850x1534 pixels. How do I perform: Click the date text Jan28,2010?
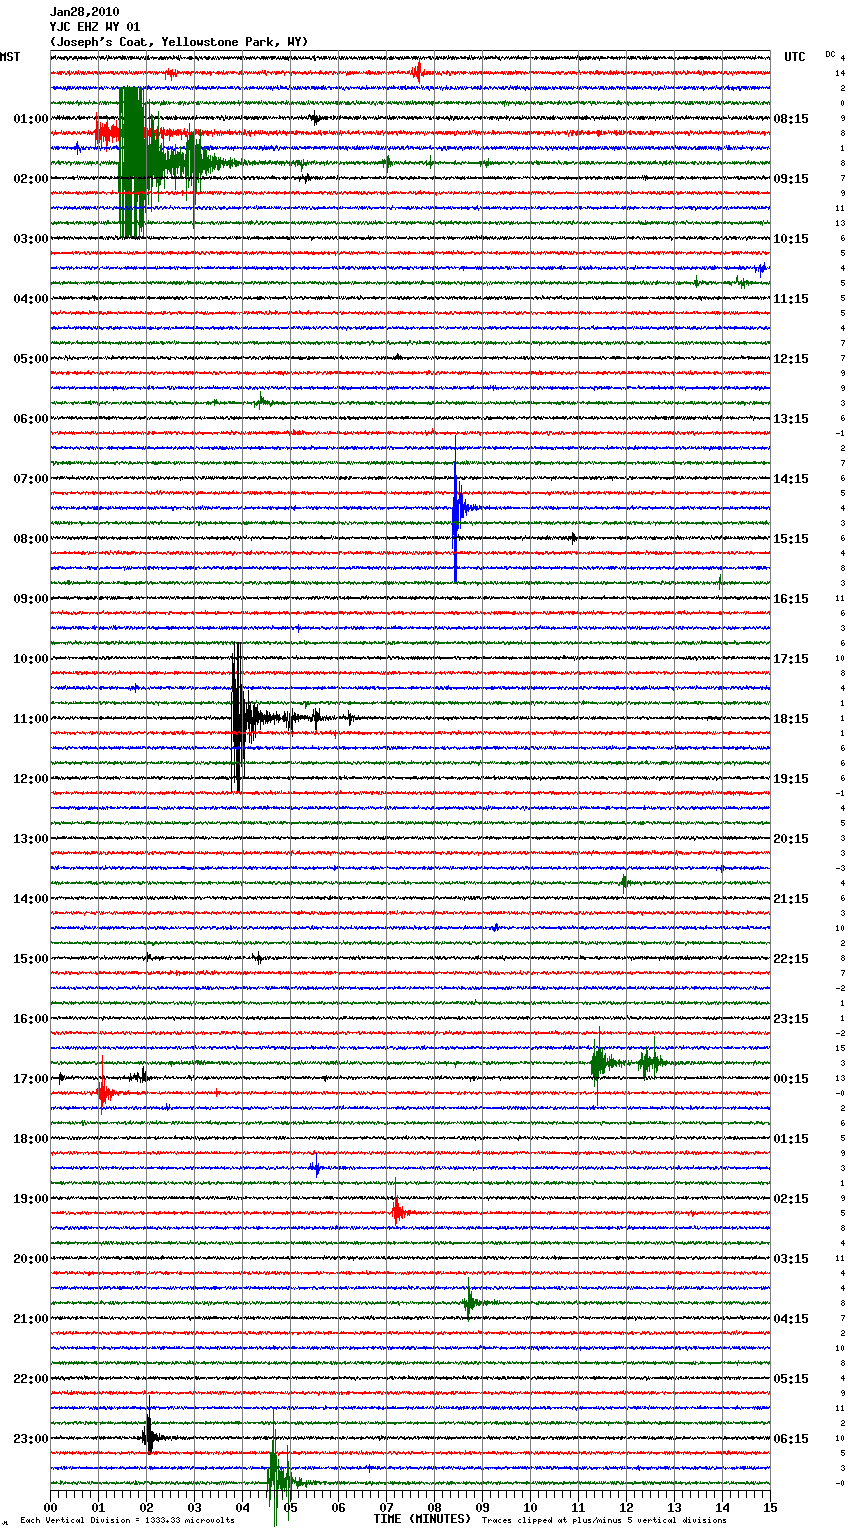pyautogui.click(x=84, y=12)
